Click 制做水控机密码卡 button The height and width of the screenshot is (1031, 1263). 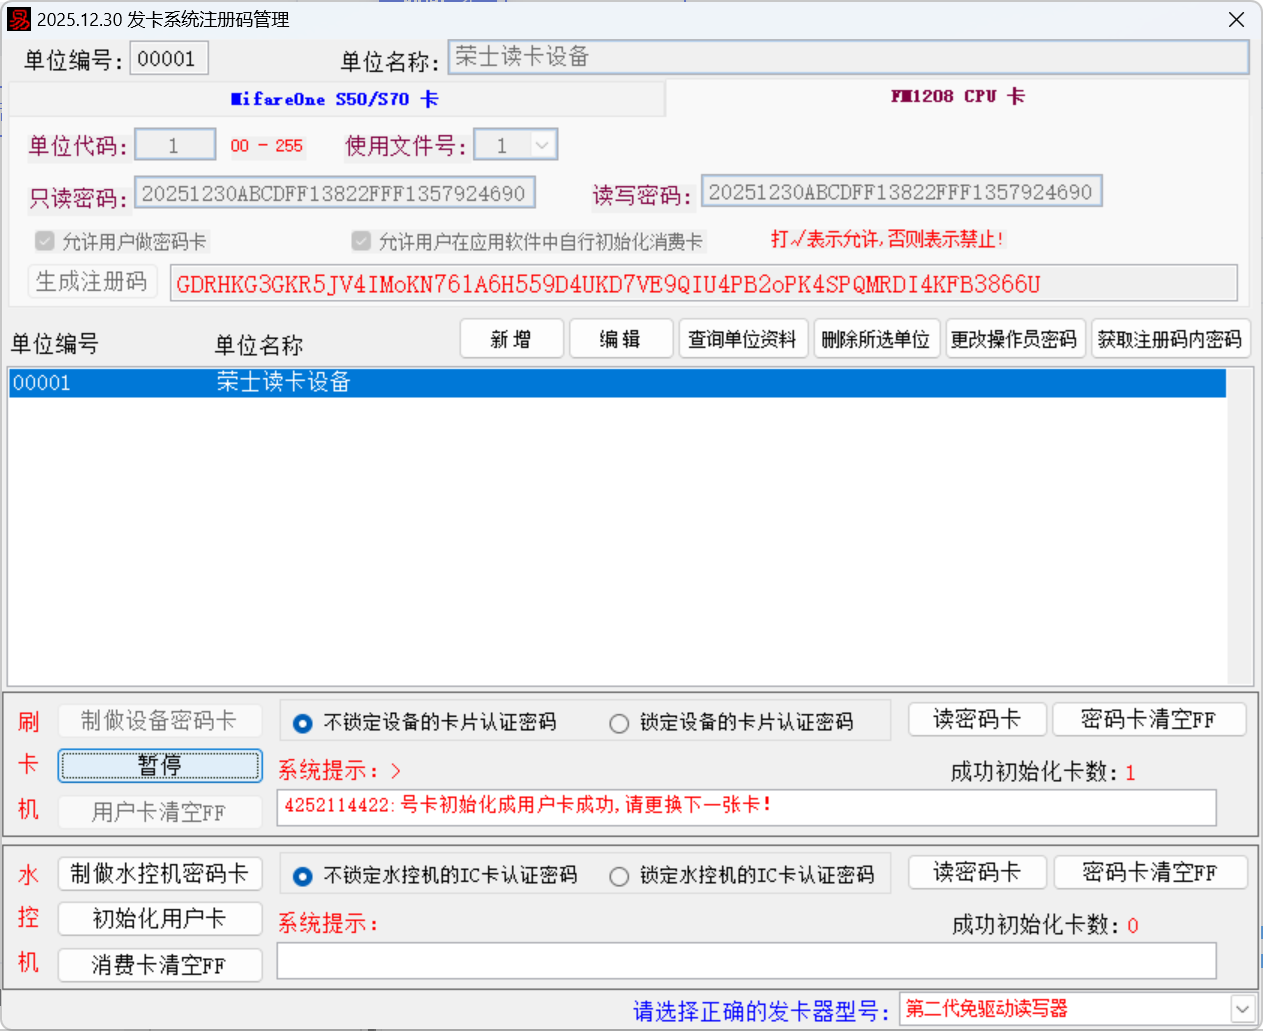coord(160,874)
